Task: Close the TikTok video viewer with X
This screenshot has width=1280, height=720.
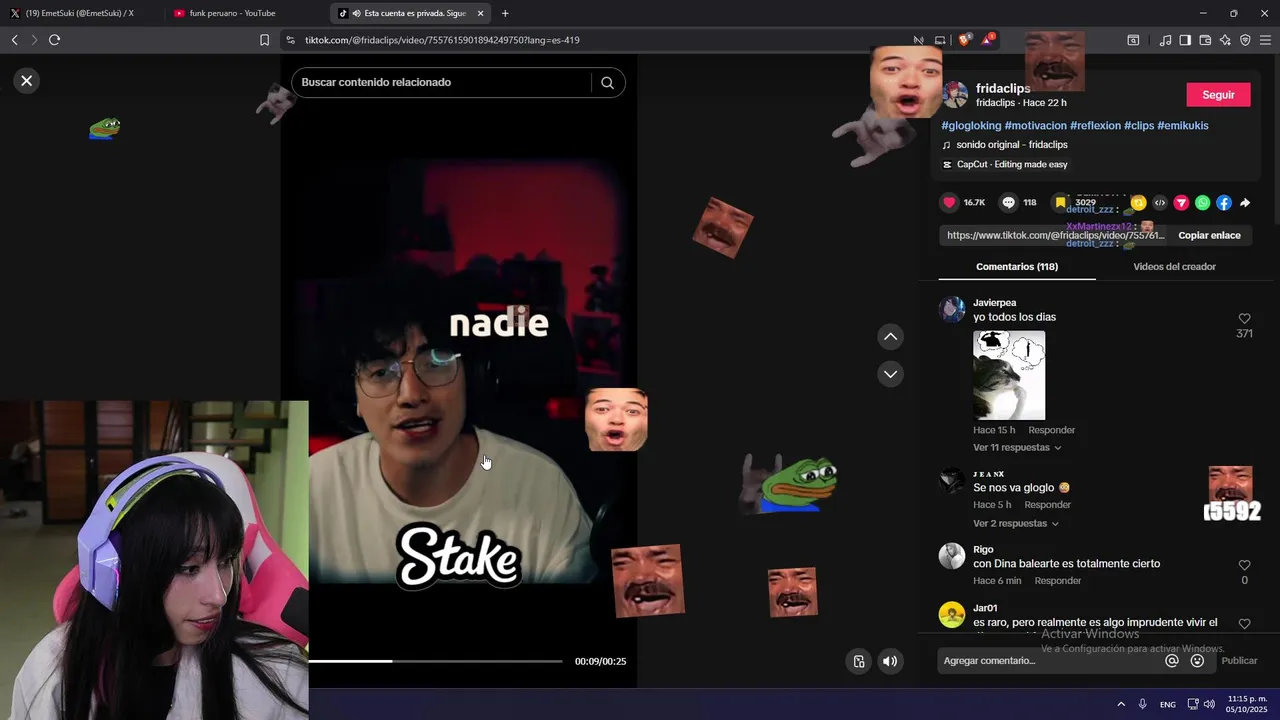Action: tap(27, 81)
